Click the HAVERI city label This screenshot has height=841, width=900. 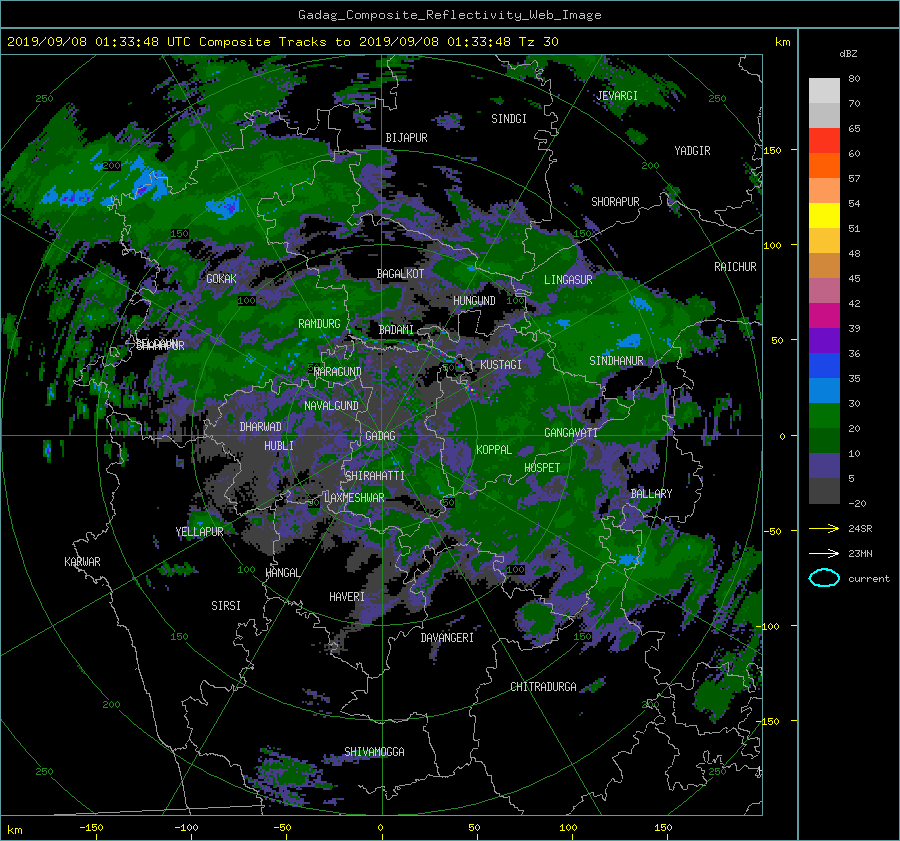347,598
